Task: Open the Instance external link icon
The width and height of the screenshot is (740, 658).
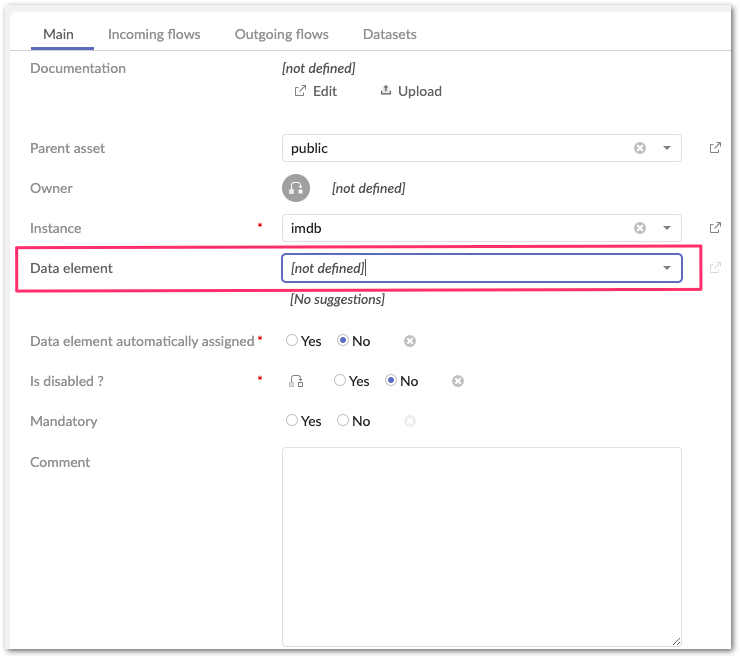Action: click(715, 228)
